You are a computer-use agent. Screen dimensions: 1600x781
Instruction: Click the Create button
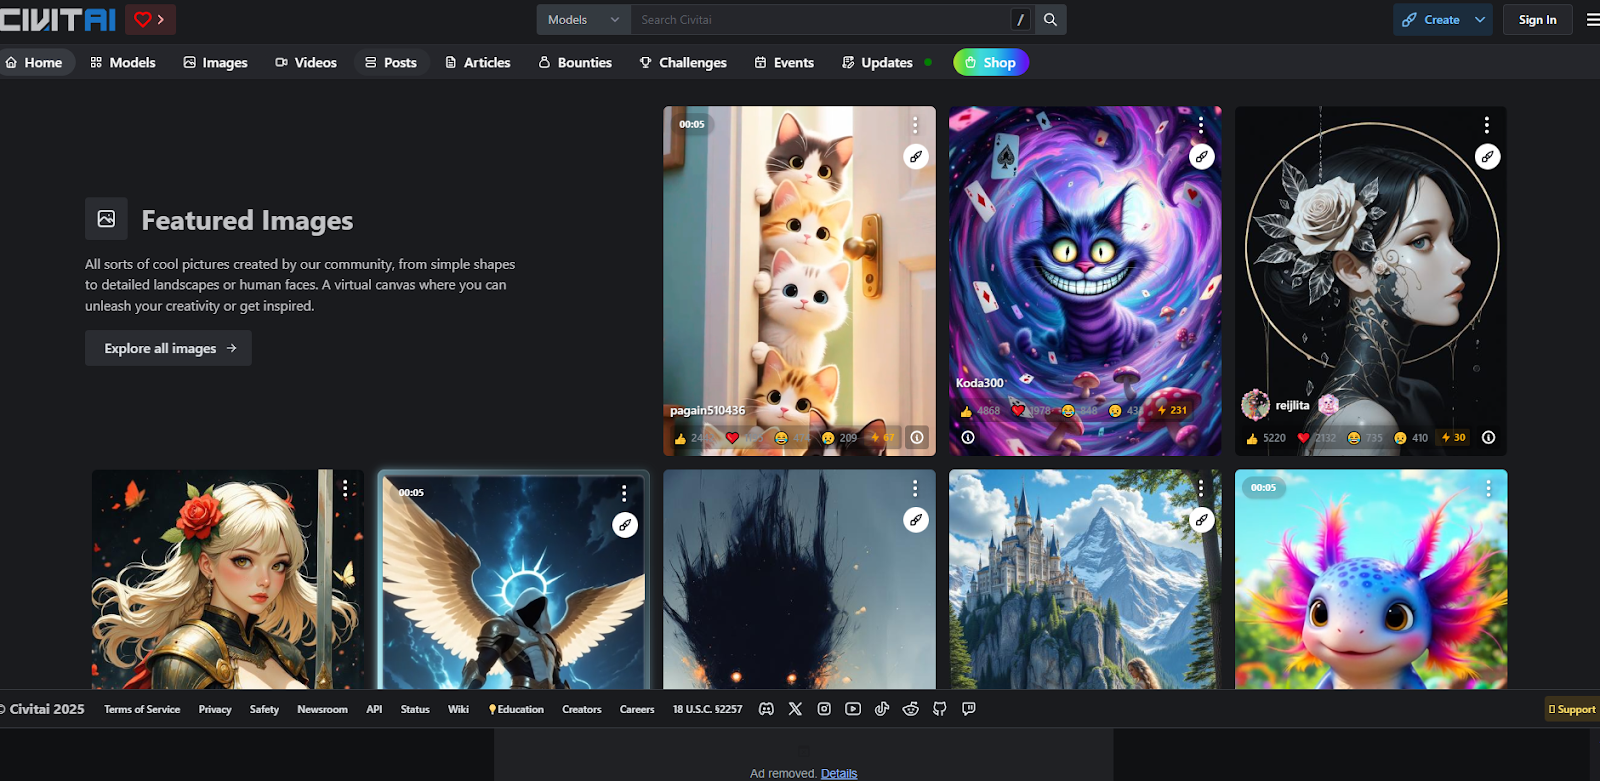1431,19
